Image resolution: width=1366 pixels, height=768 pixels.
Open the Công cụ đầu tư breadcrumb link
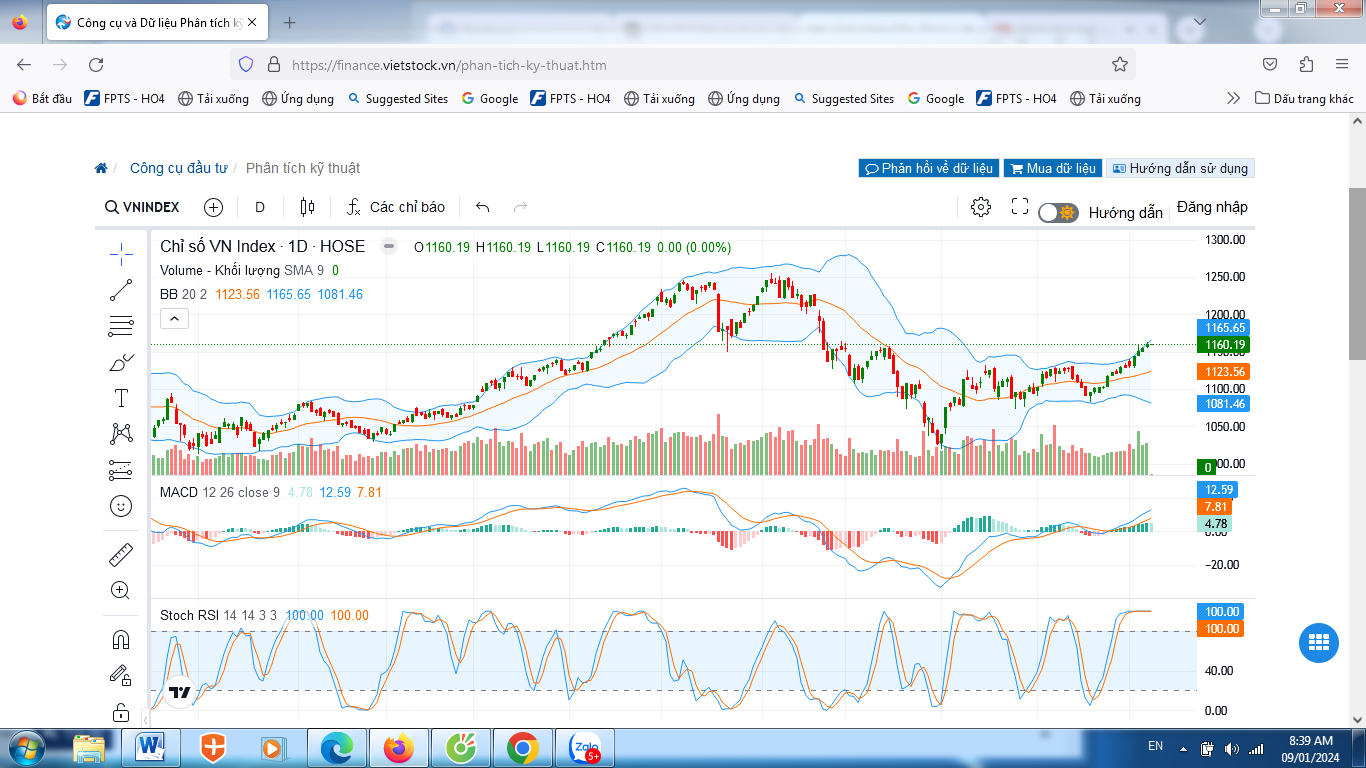(x=179, y=168)
